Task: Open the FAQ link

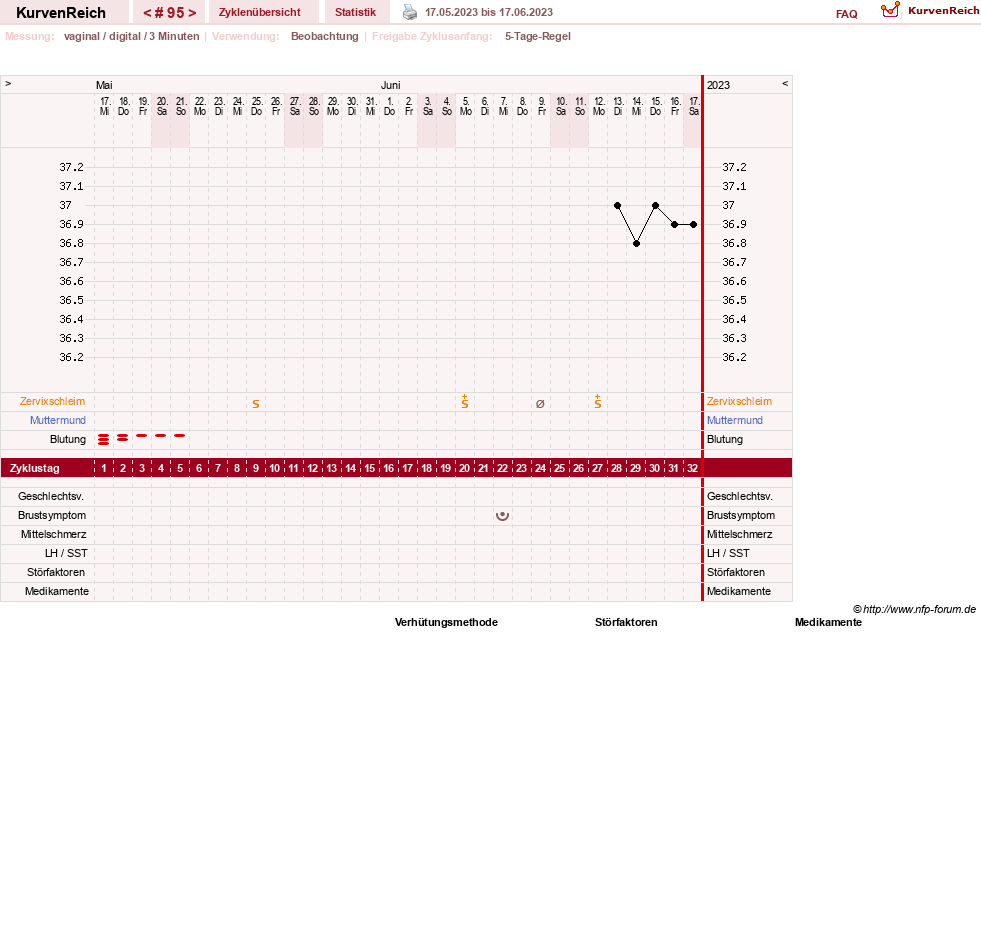Action: [x=846, y=14]
